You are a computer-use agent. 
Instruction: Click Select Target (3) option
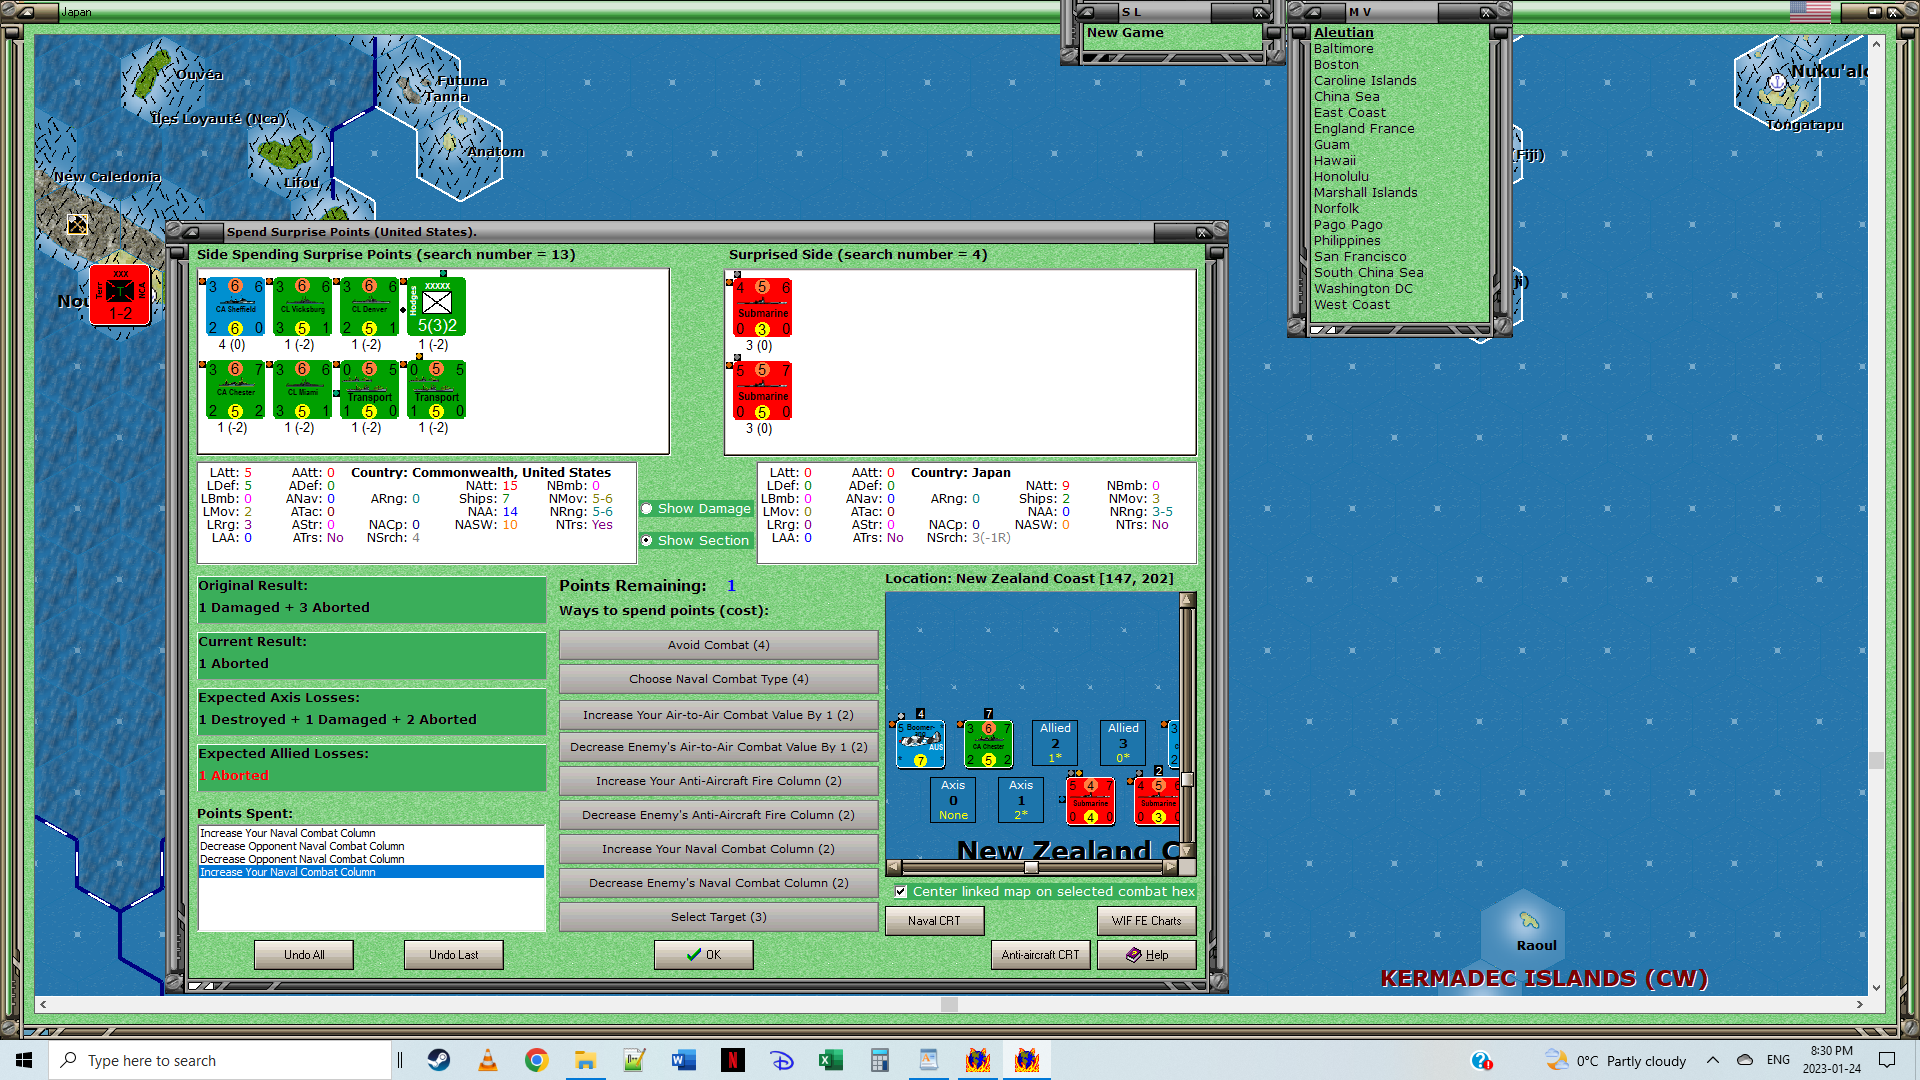tap(718, 917)
